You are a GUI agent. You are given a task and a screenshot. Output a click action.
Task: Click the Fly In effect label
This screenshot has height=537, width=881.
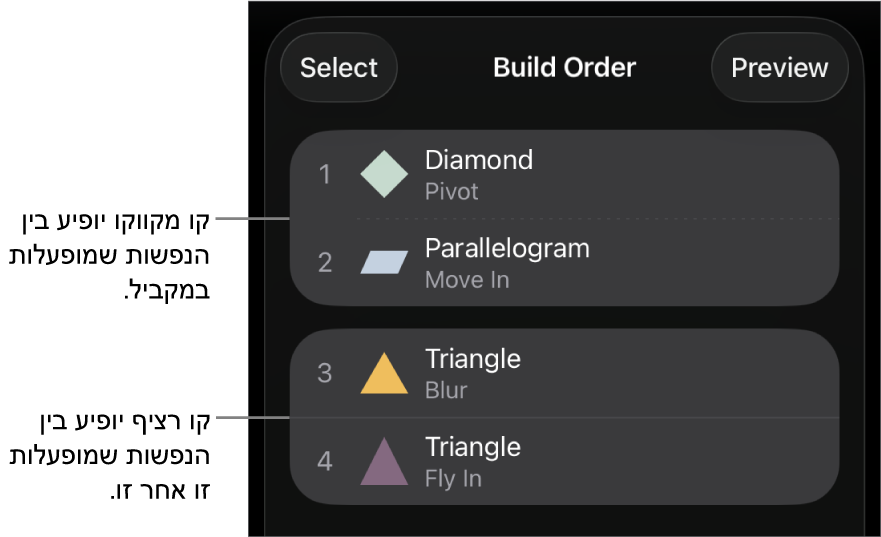452,479
